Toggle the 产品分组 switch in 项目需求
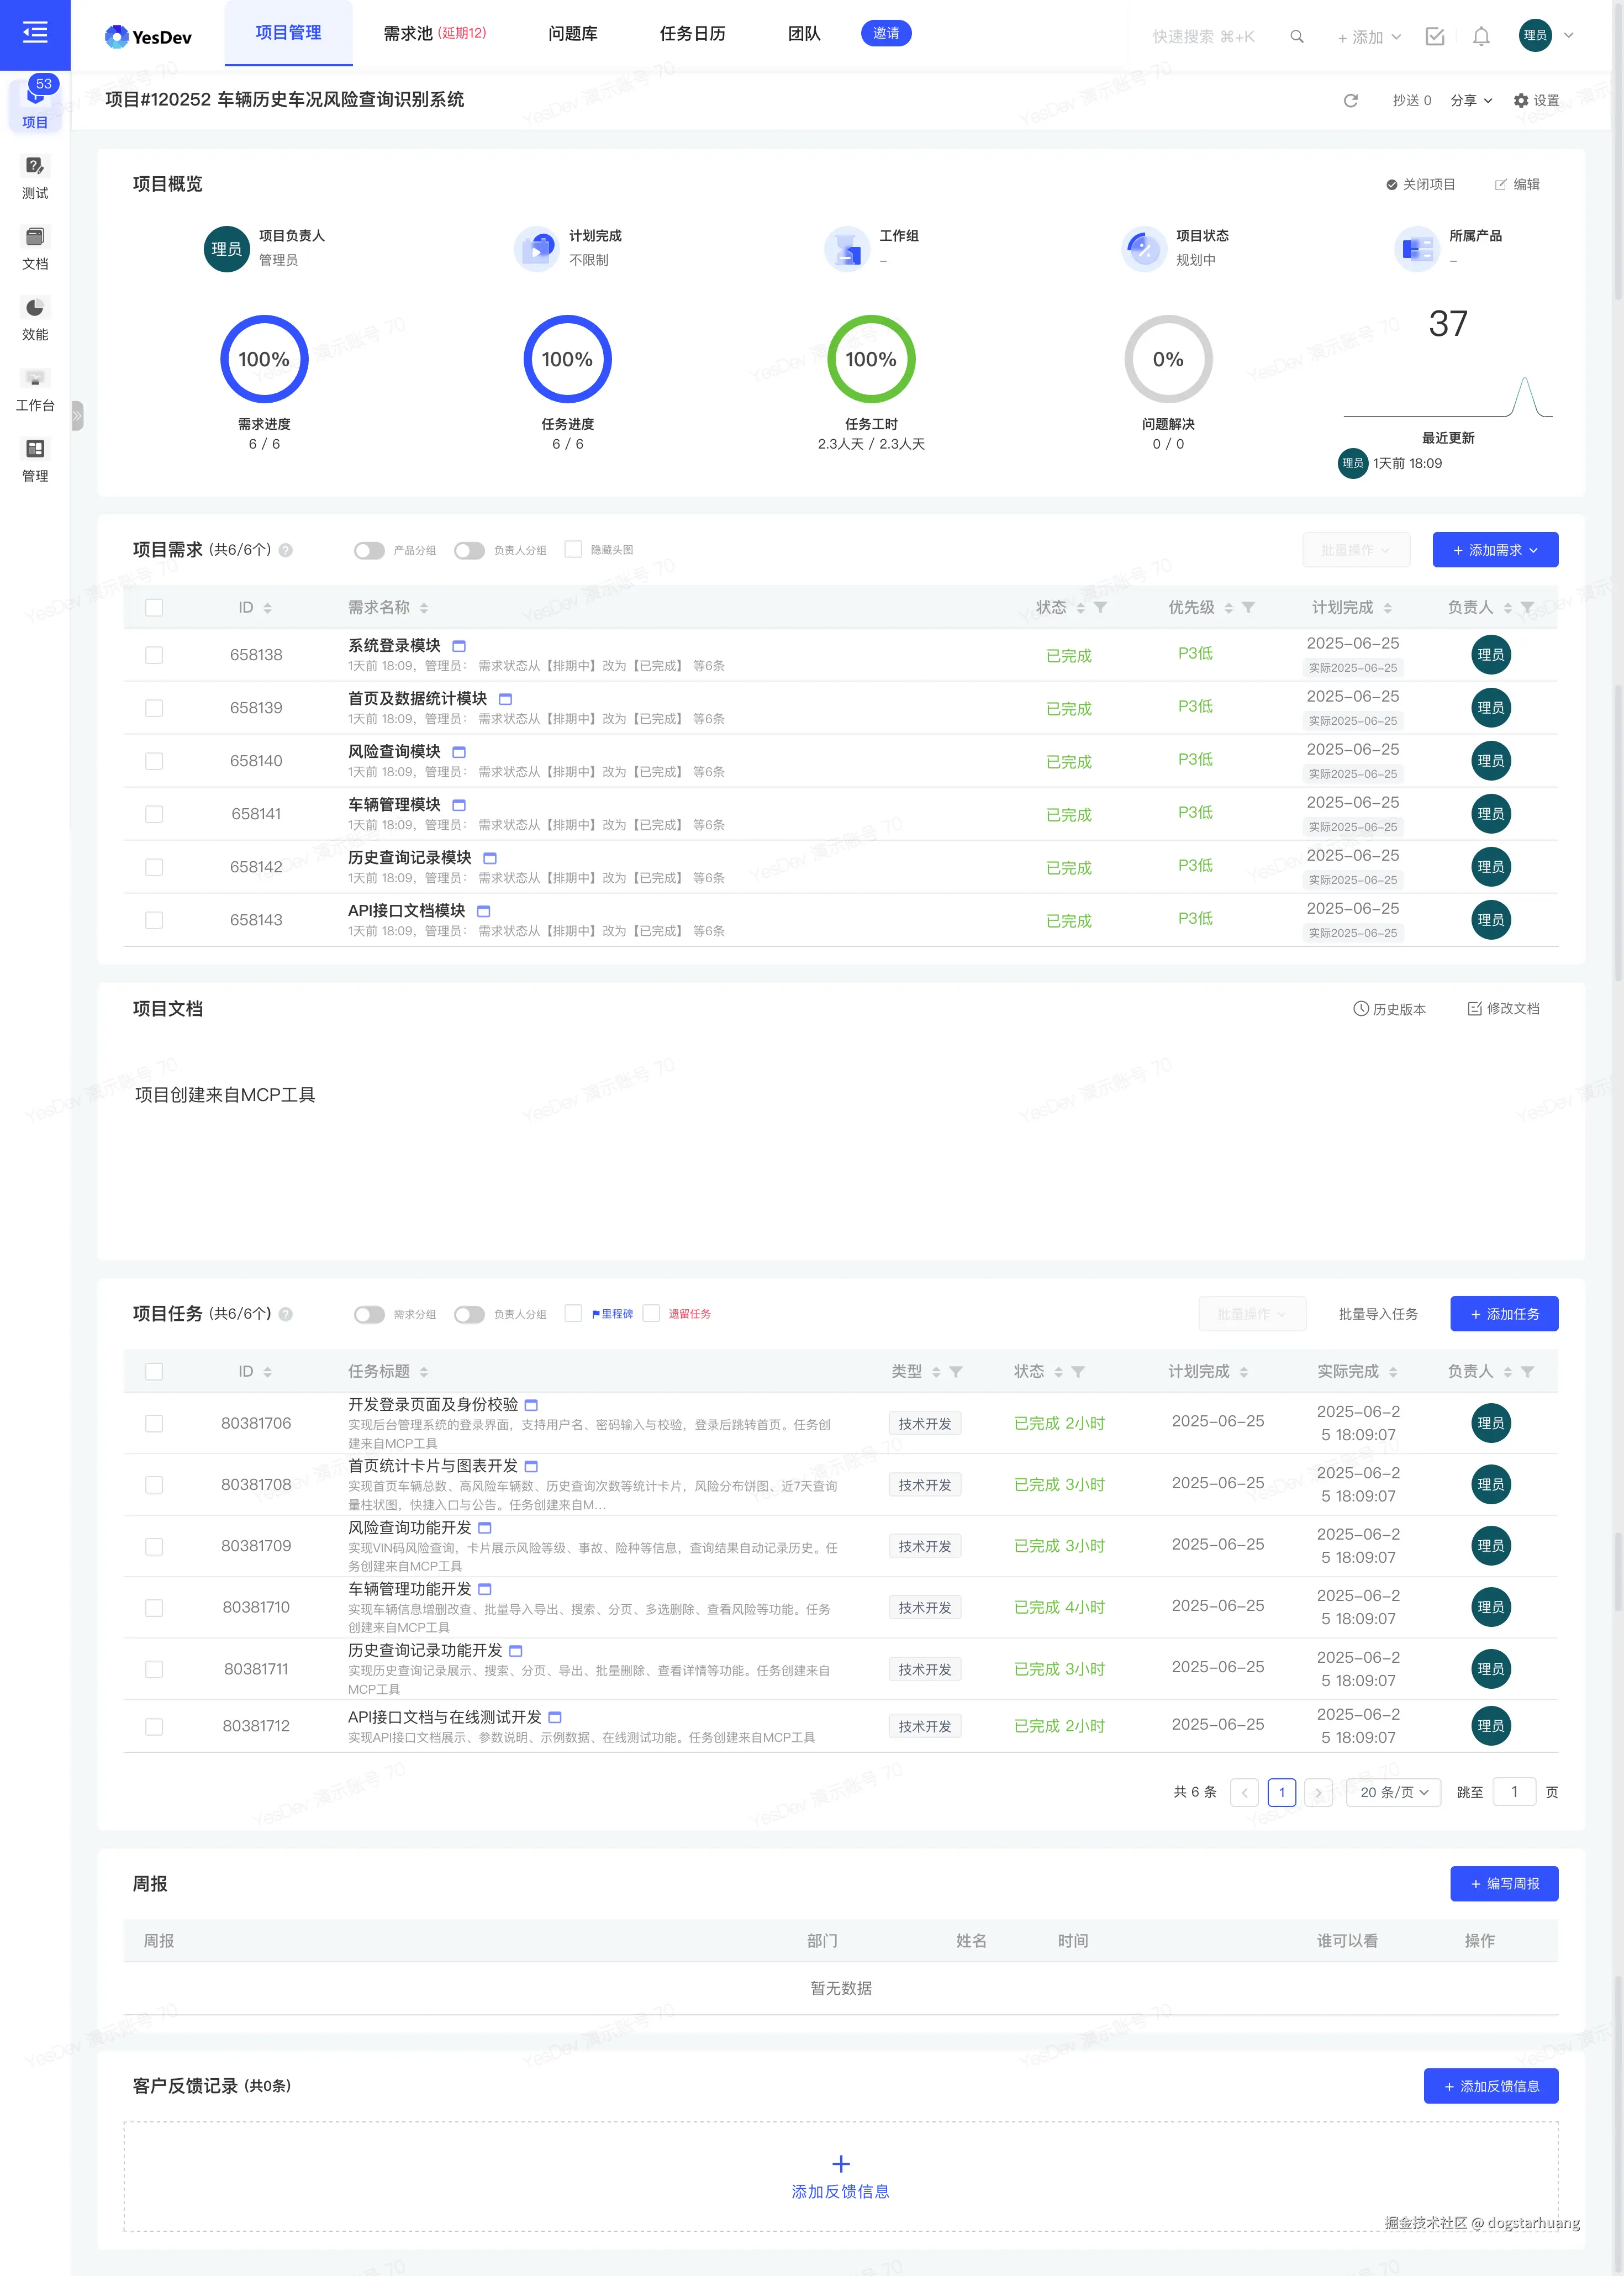The height and width of the screenshot is (2276, 1624). (x=369, y=551)
